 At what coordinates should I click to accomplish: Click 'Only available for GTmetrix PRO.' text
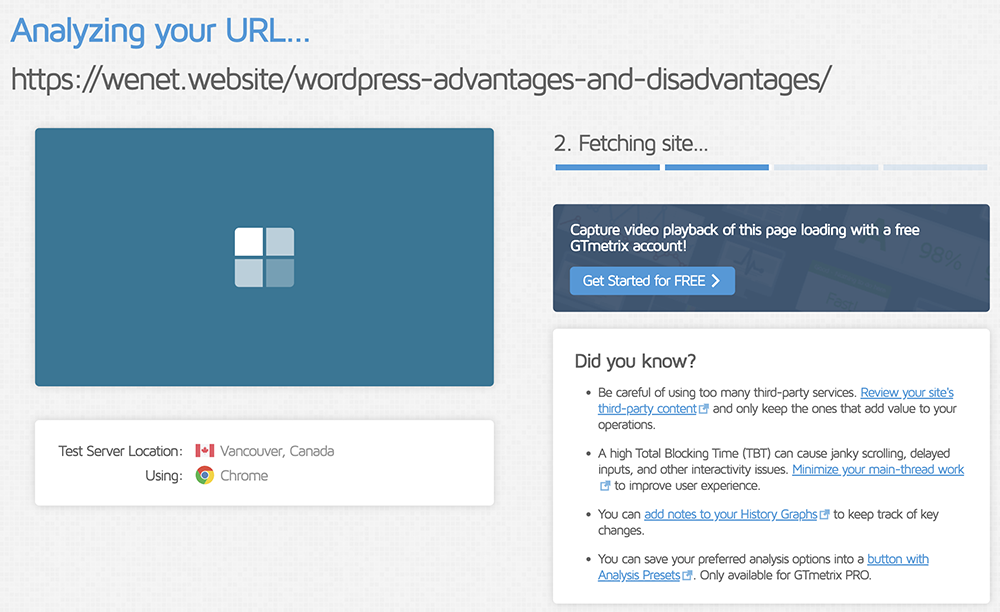[786, 576]
